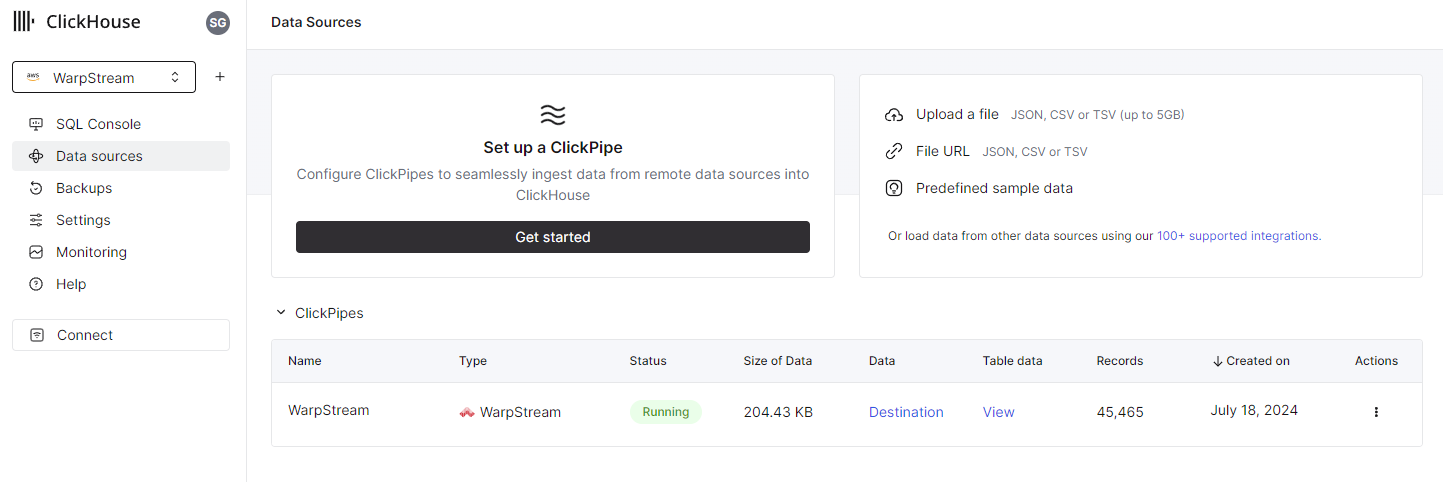Open the three-dot actions menu for WarpStream

click(x=1376, y=412)
